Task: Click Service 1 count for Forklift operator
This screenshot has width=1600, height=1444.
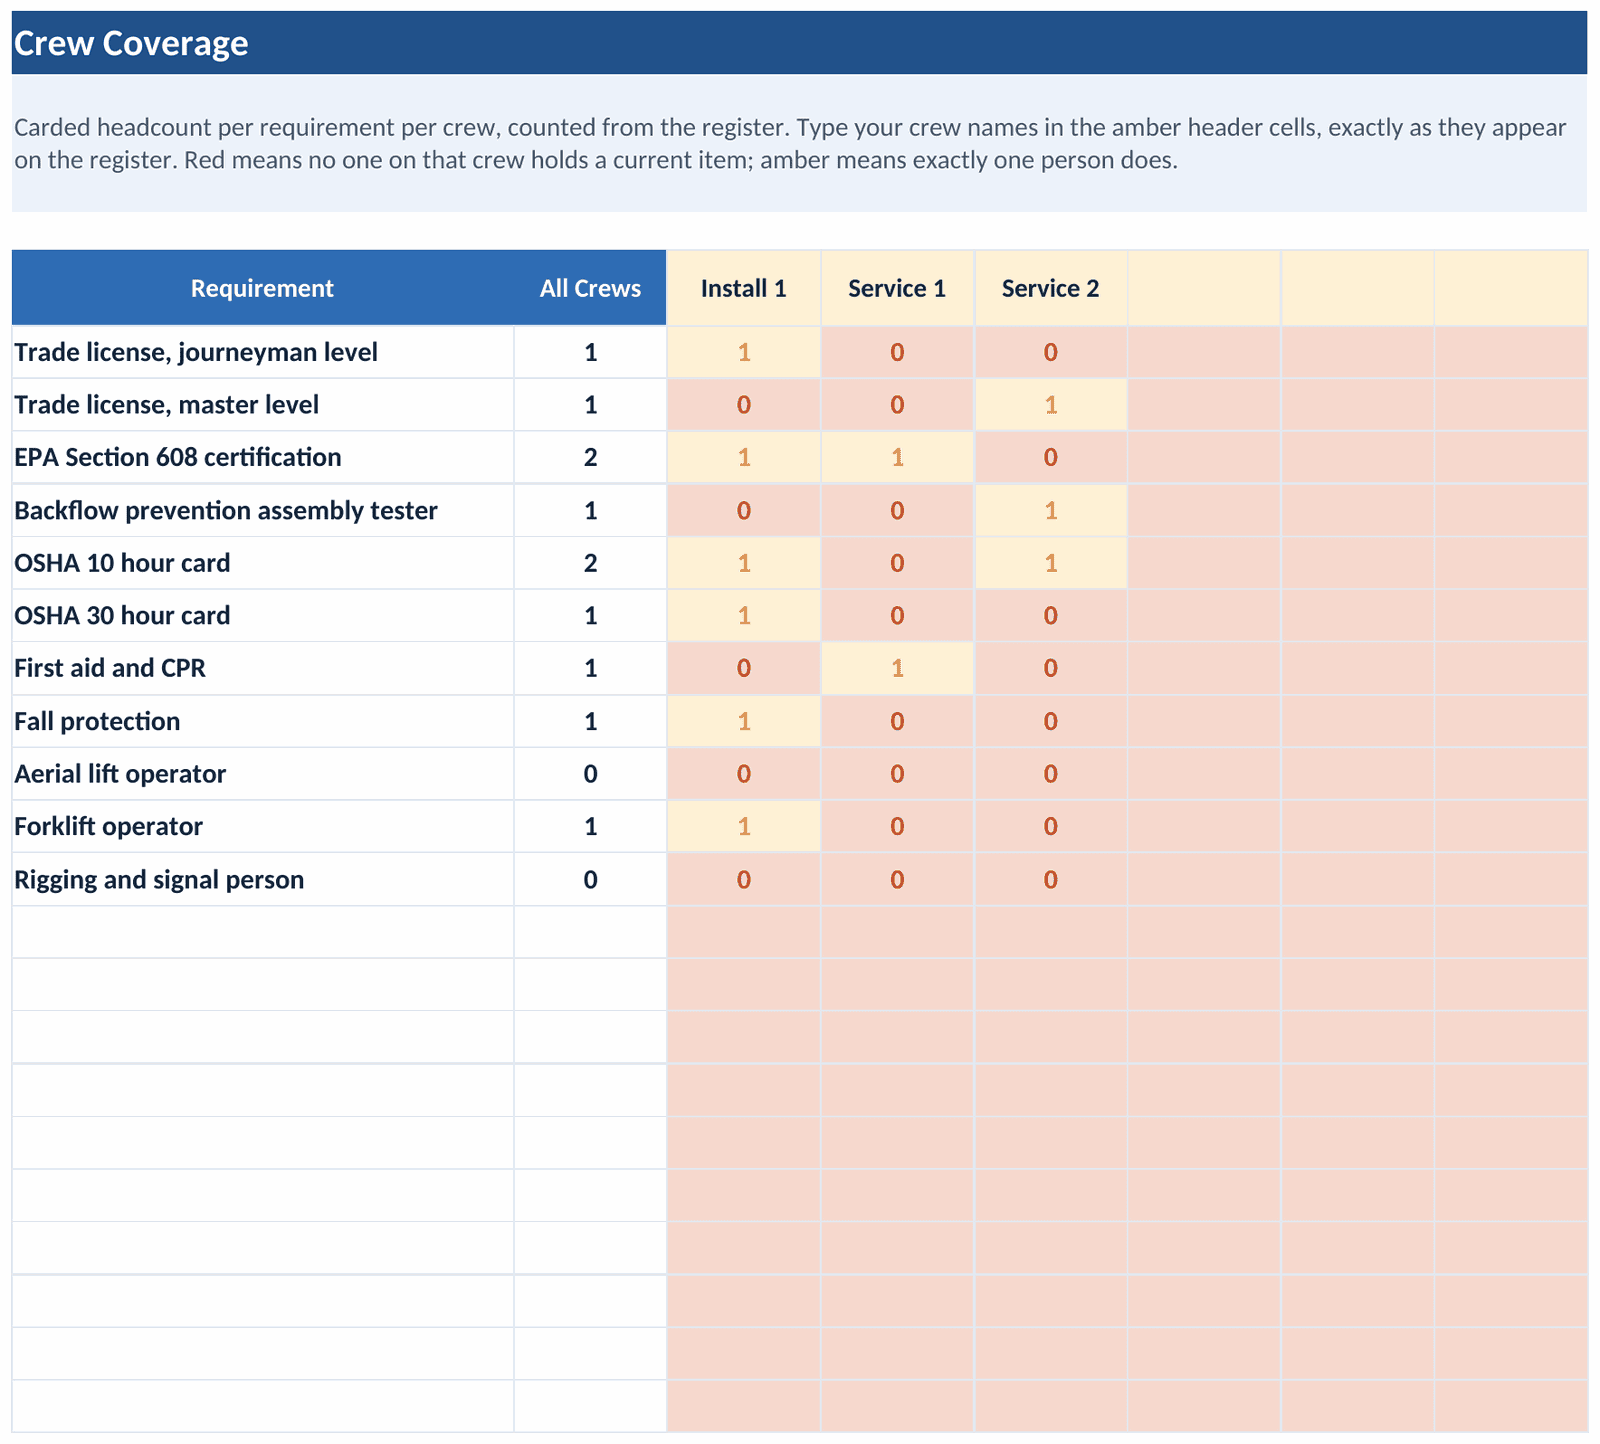Action: click(897, 826)
